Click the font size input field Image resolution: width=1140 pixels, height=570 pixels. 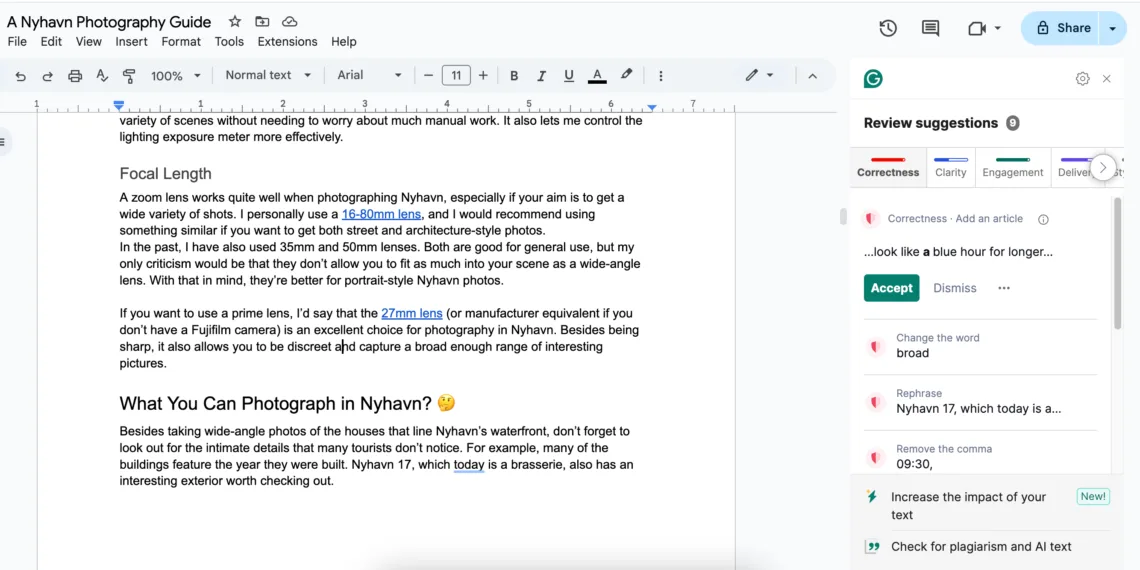[456, 76]
